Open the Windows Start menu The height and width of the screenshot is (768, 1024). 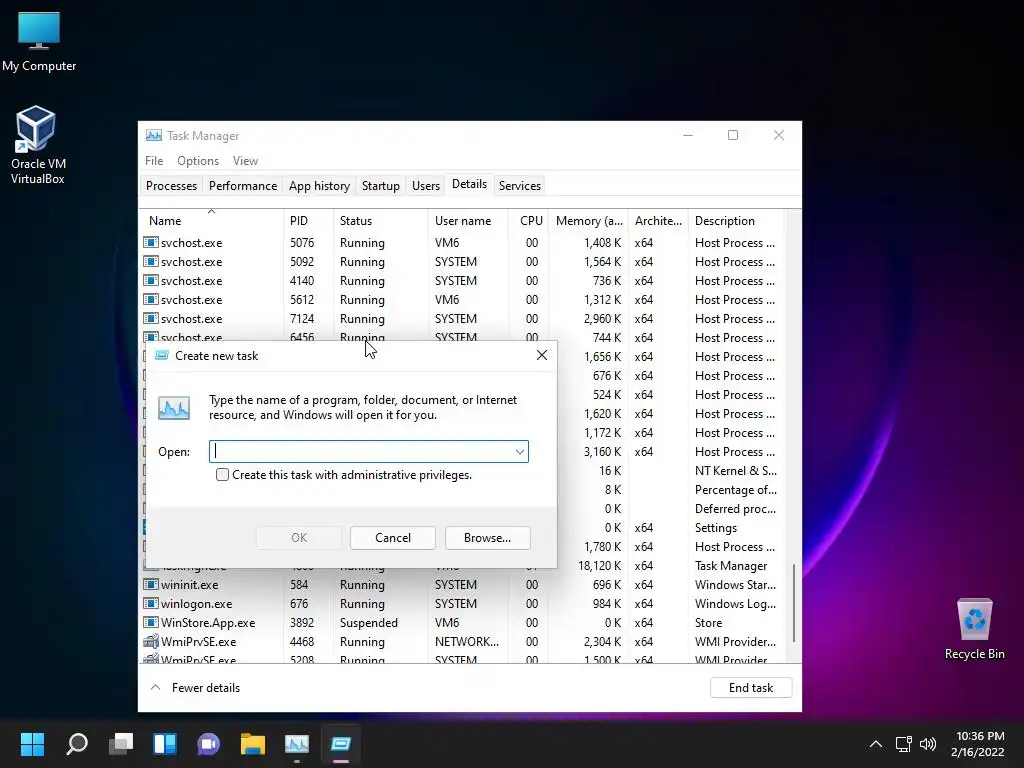pyautogui.click(x=32, y=744)
